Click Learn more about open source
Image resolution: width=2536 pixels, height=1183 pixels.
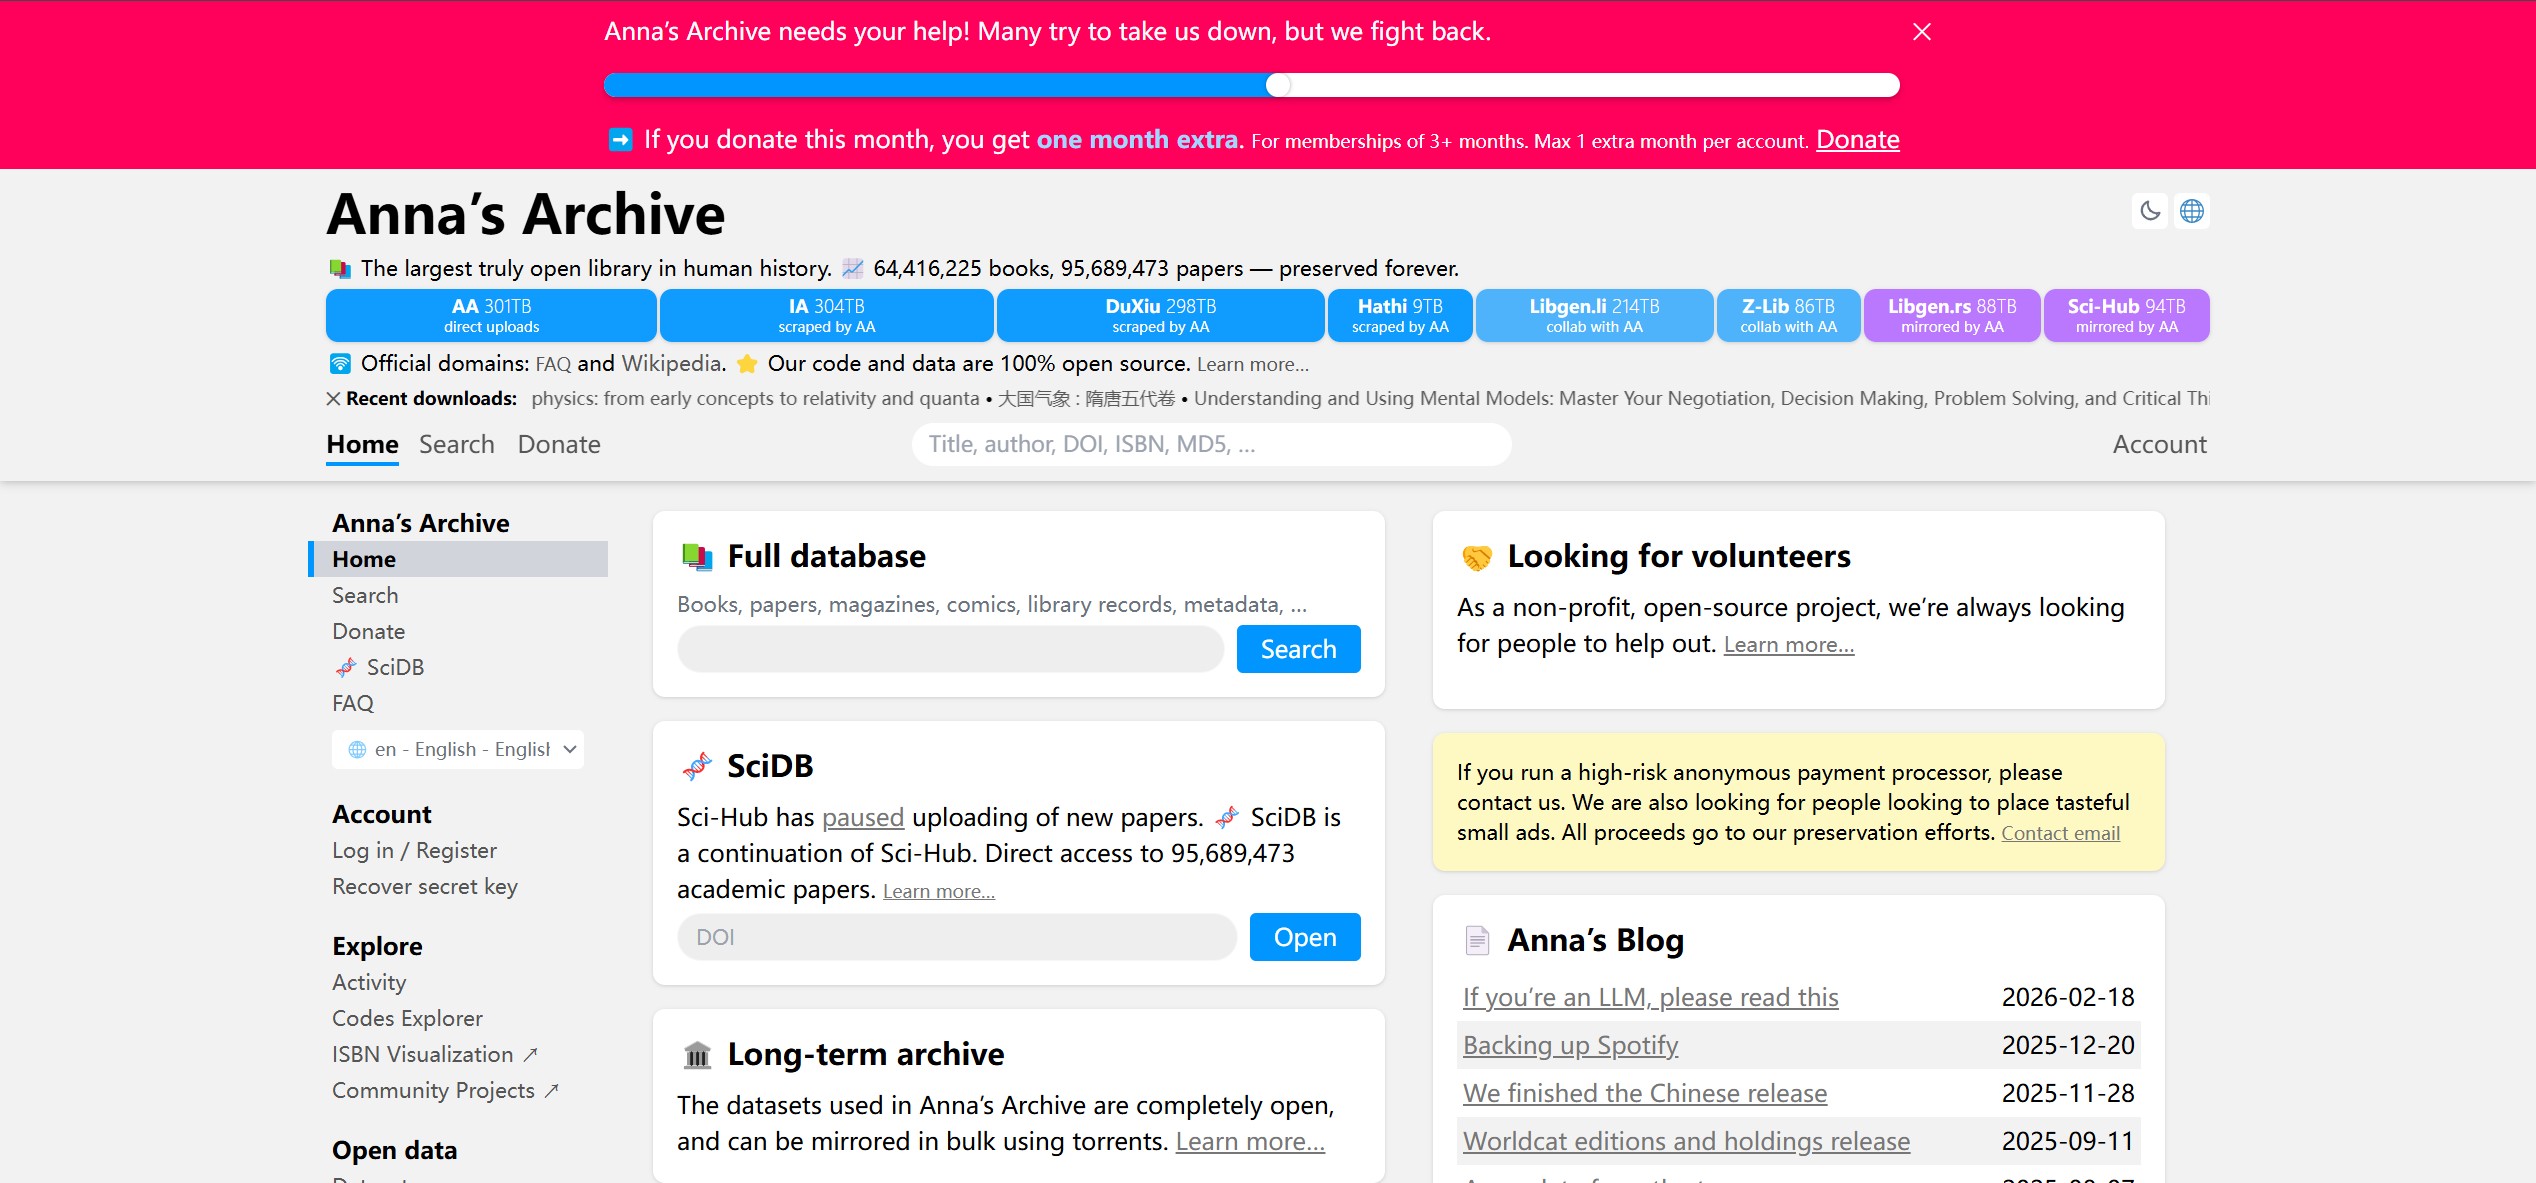tap(1252, 365)
